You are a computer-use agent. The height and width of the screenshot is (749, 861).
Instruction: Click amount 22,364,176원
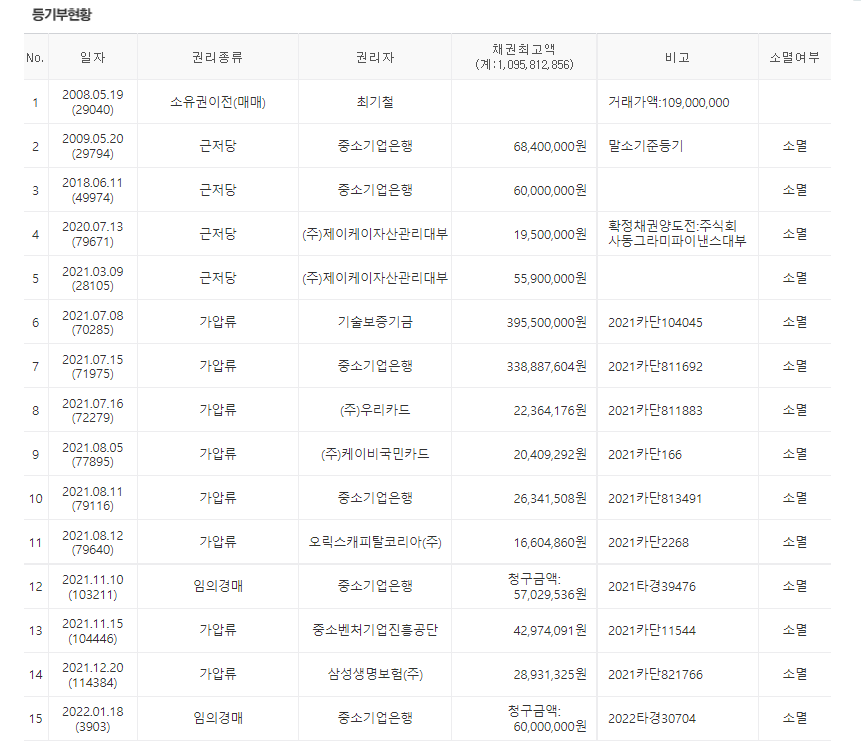(x=550, y=411)
